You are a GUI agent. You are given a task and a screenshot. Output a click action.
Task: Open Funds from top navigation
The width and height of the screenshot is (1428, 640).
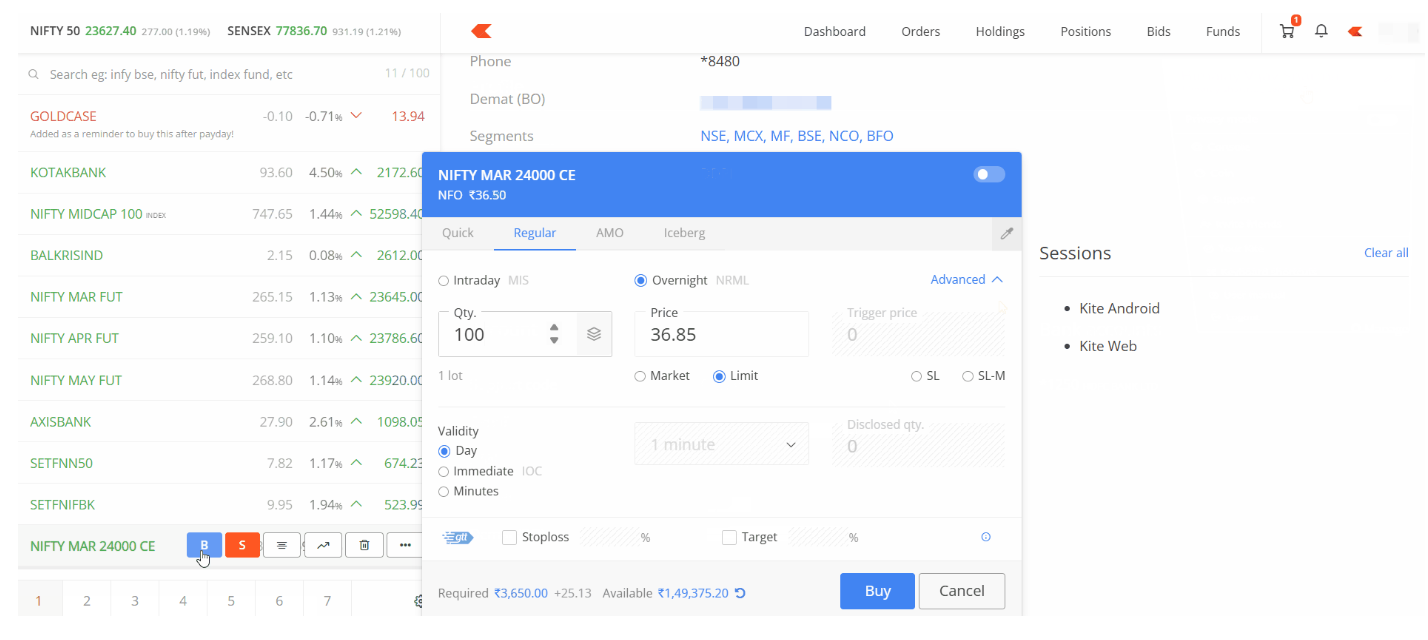[1223, 31]
